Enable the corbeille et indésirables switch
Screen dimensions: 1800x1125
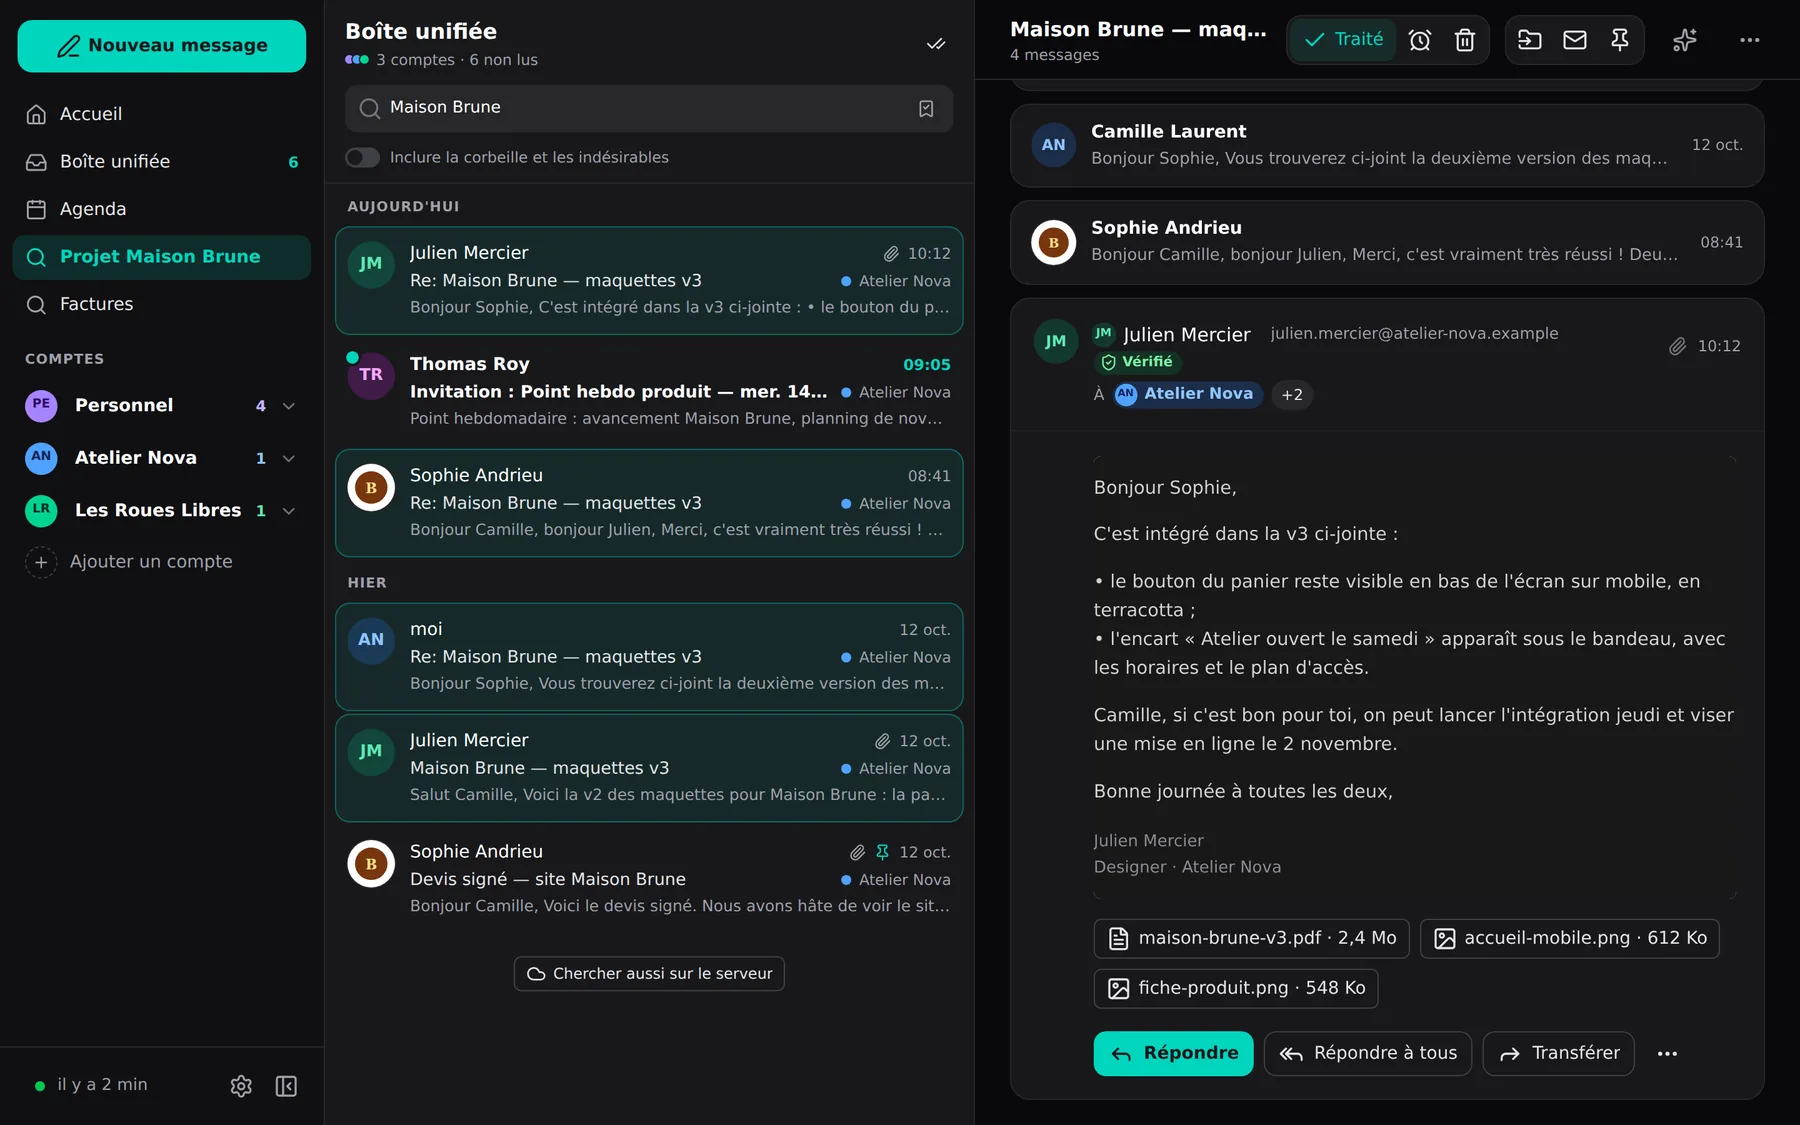362,157
